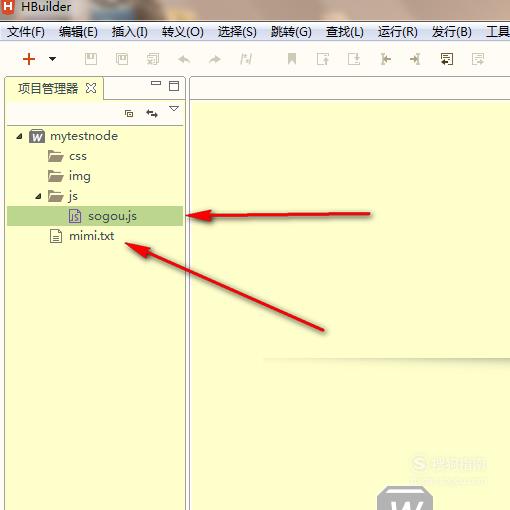
Task: Toggle link with editor icon
Action: click(x=152, y=113)
